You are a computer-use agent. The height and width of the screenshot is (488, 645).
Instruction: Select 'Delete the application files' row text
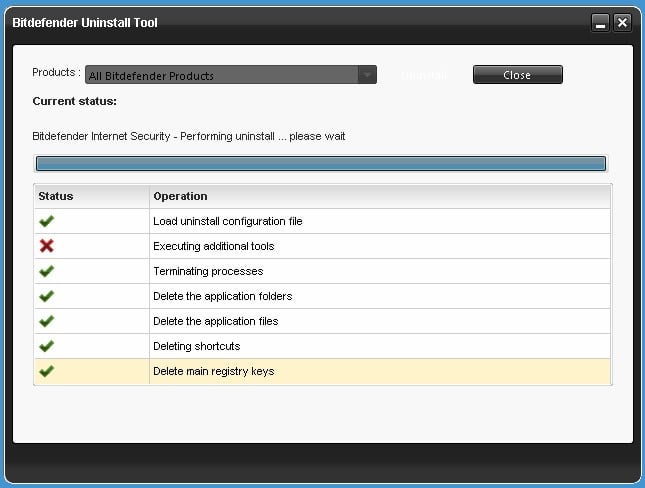(216, 321)
